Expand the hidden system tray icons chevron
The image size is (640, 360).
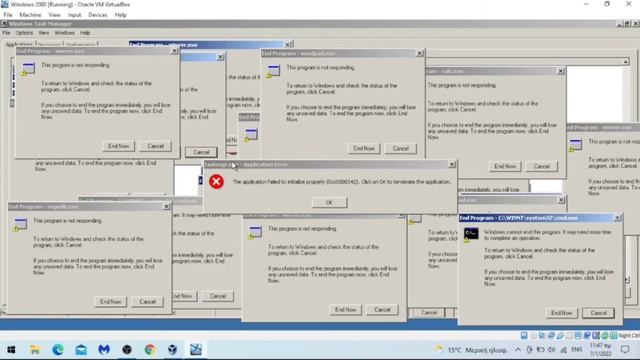click(x=518, y=350)
